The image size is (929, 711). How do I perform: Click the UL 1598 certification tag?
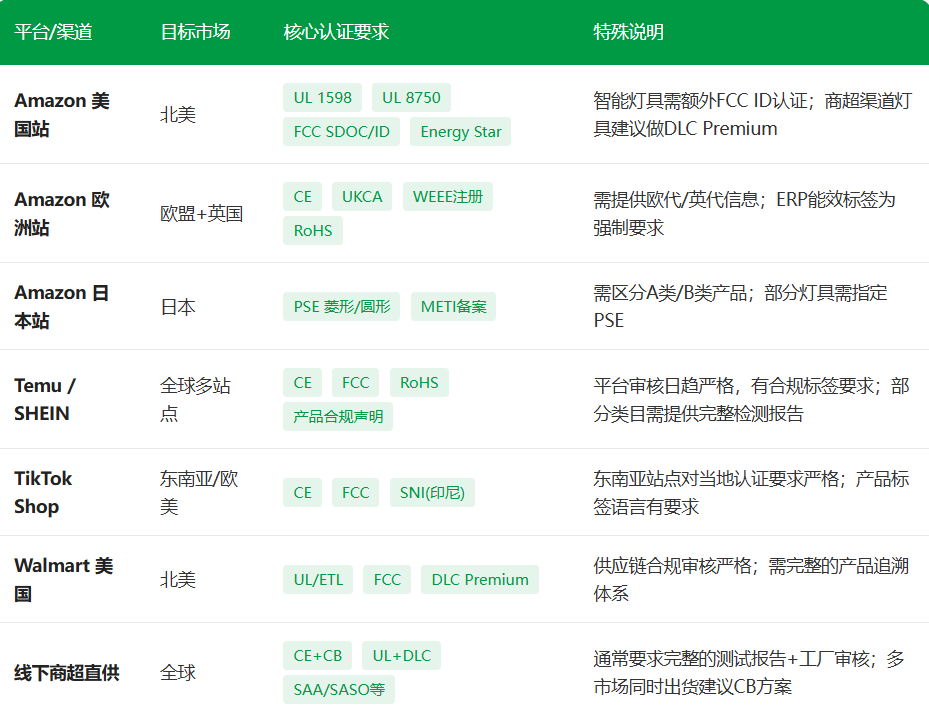click(x=322, y=98)
